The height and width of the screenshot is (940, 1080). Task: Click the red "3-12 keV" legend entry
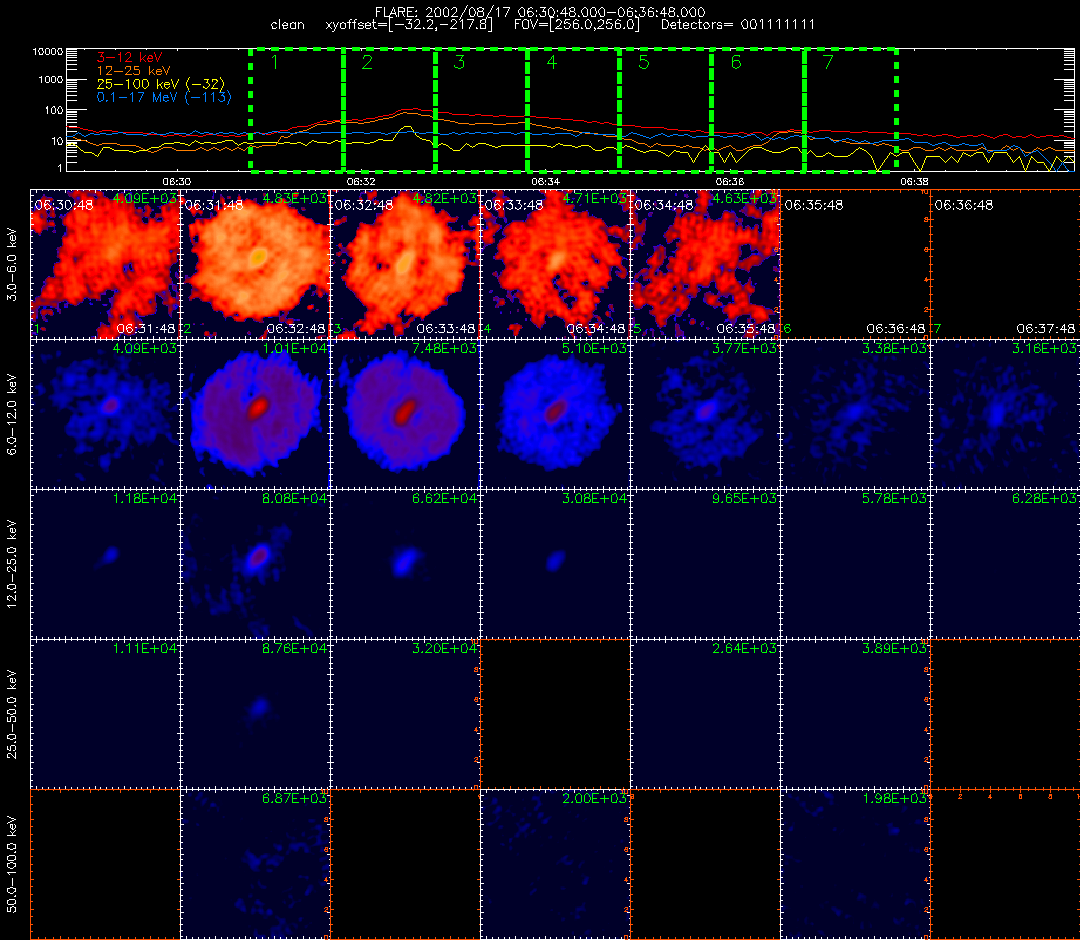pyautogui.click(x=129, y=58)
